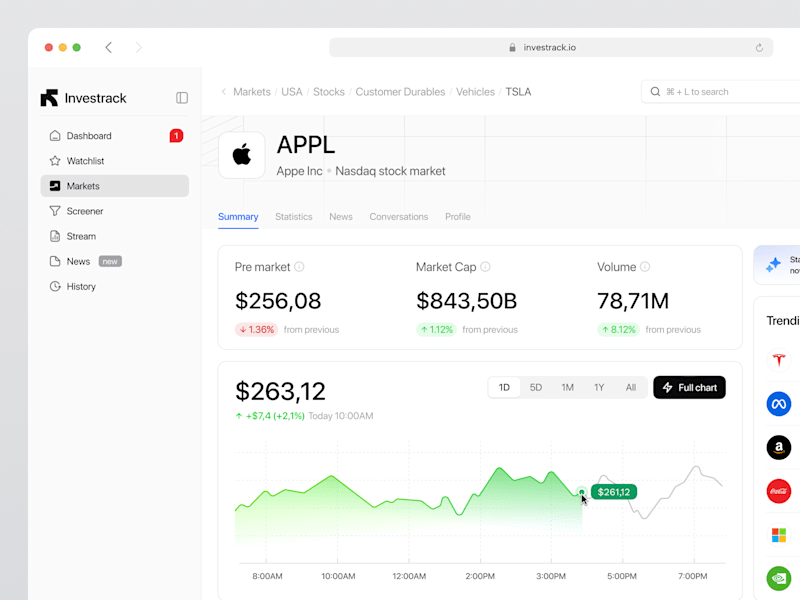This screenshot has width=800, height=600.
Task: Open Customer Durables breadcrumb
Action: [401, 92]
